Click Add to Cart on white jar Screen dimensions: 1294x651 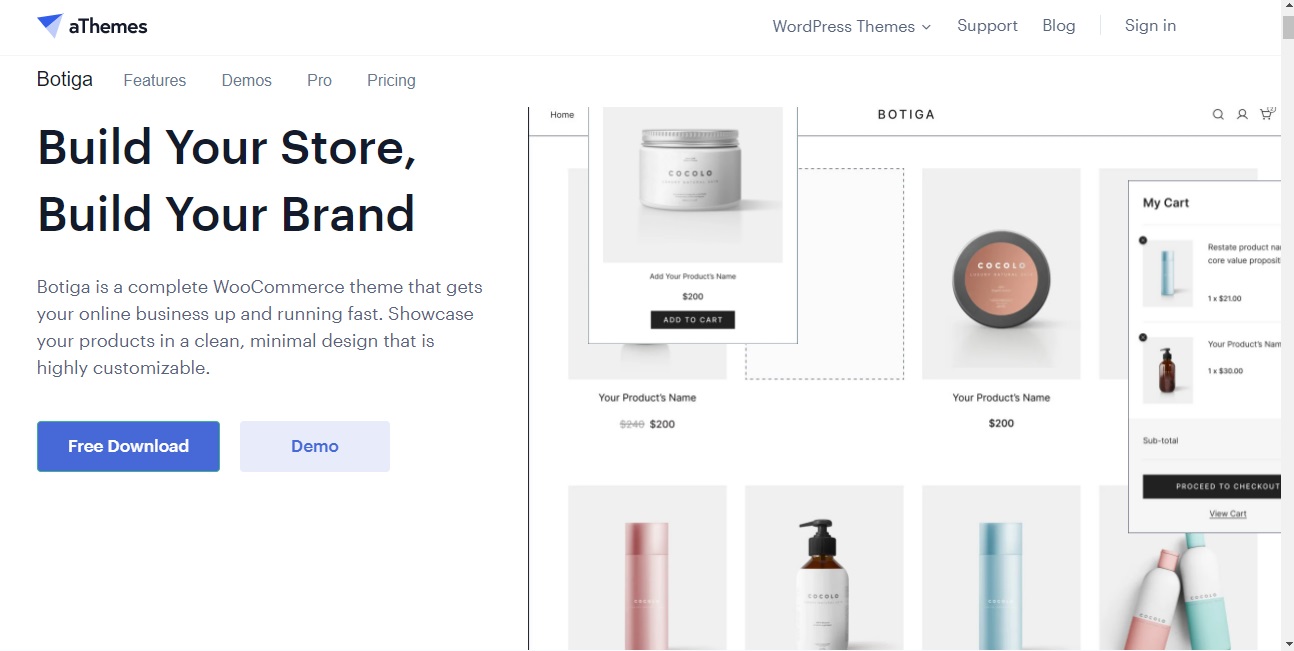pyautogui.click(x=693, y=320)
